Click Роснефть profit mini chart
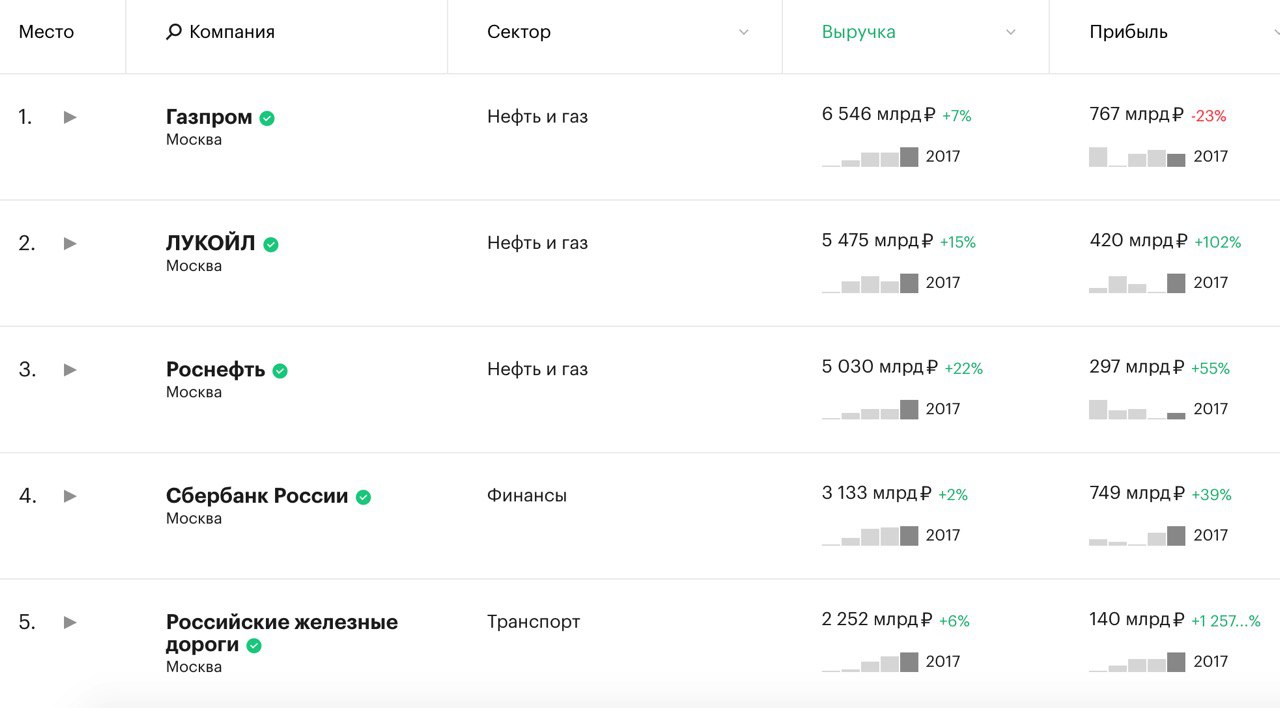This screenshot has height=708, width=1280. [x=1137, y=409]
